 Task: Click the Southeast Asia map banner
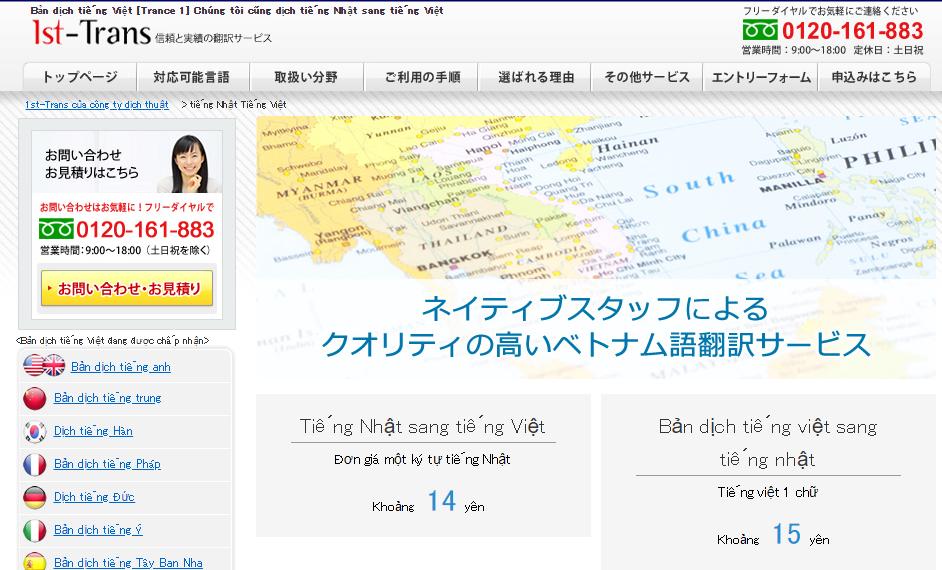pos(596,246)
